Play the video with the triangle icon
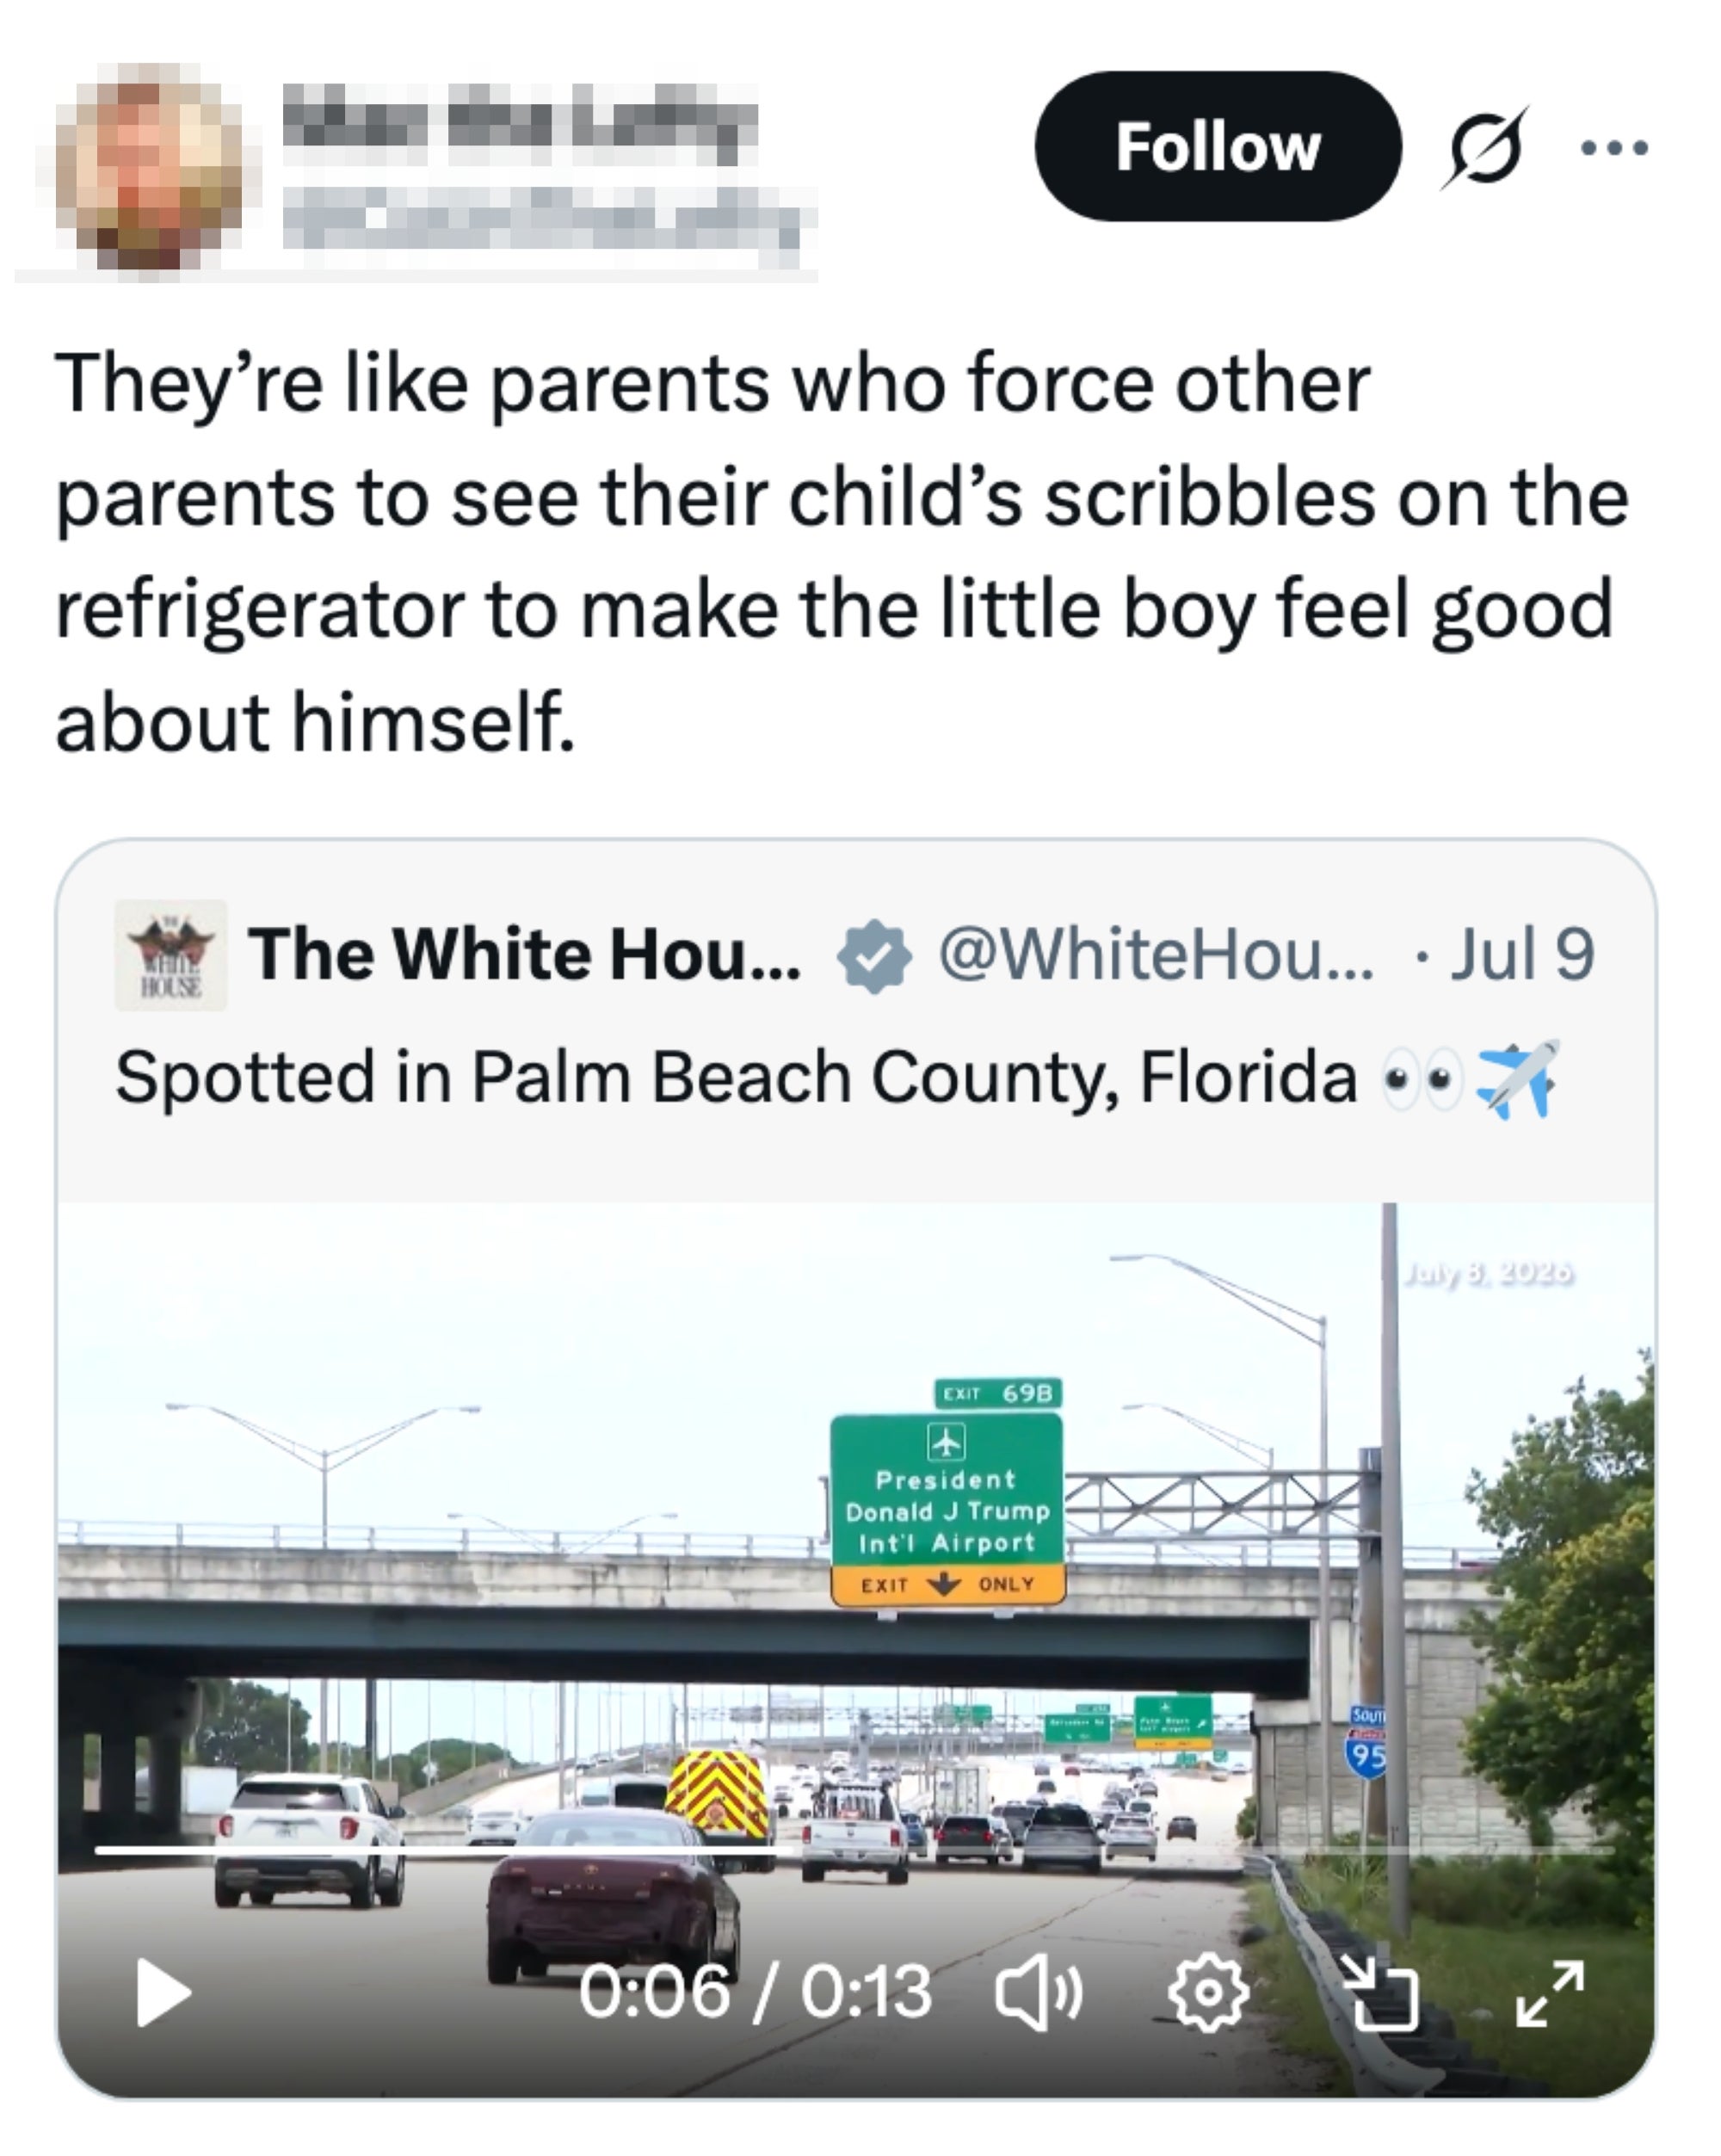This screenshot has width=1721, height=2156. [x=162, y=1993]
